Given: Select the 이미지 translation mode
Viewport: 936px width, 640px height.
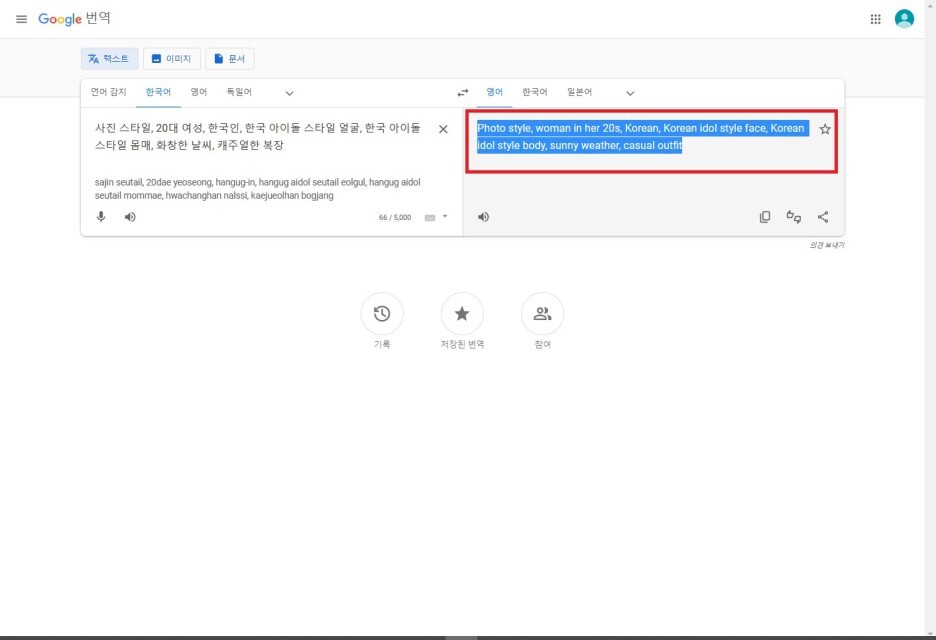Looking at the screenshot, I should click(172, 59).
